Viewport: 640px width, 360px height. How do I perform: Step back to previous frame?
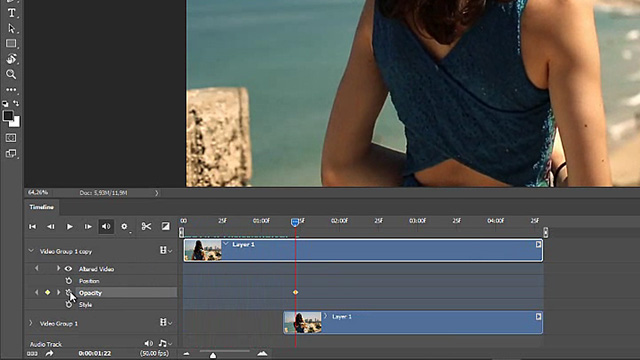click(51, 227)
